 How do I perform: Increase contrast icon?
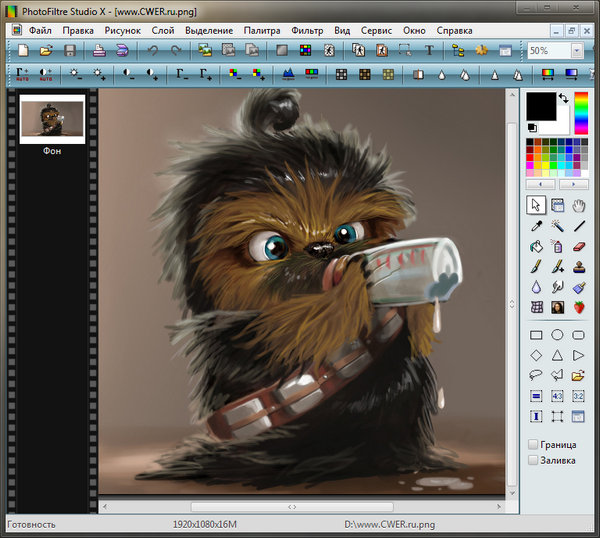(x=152, y=74)
